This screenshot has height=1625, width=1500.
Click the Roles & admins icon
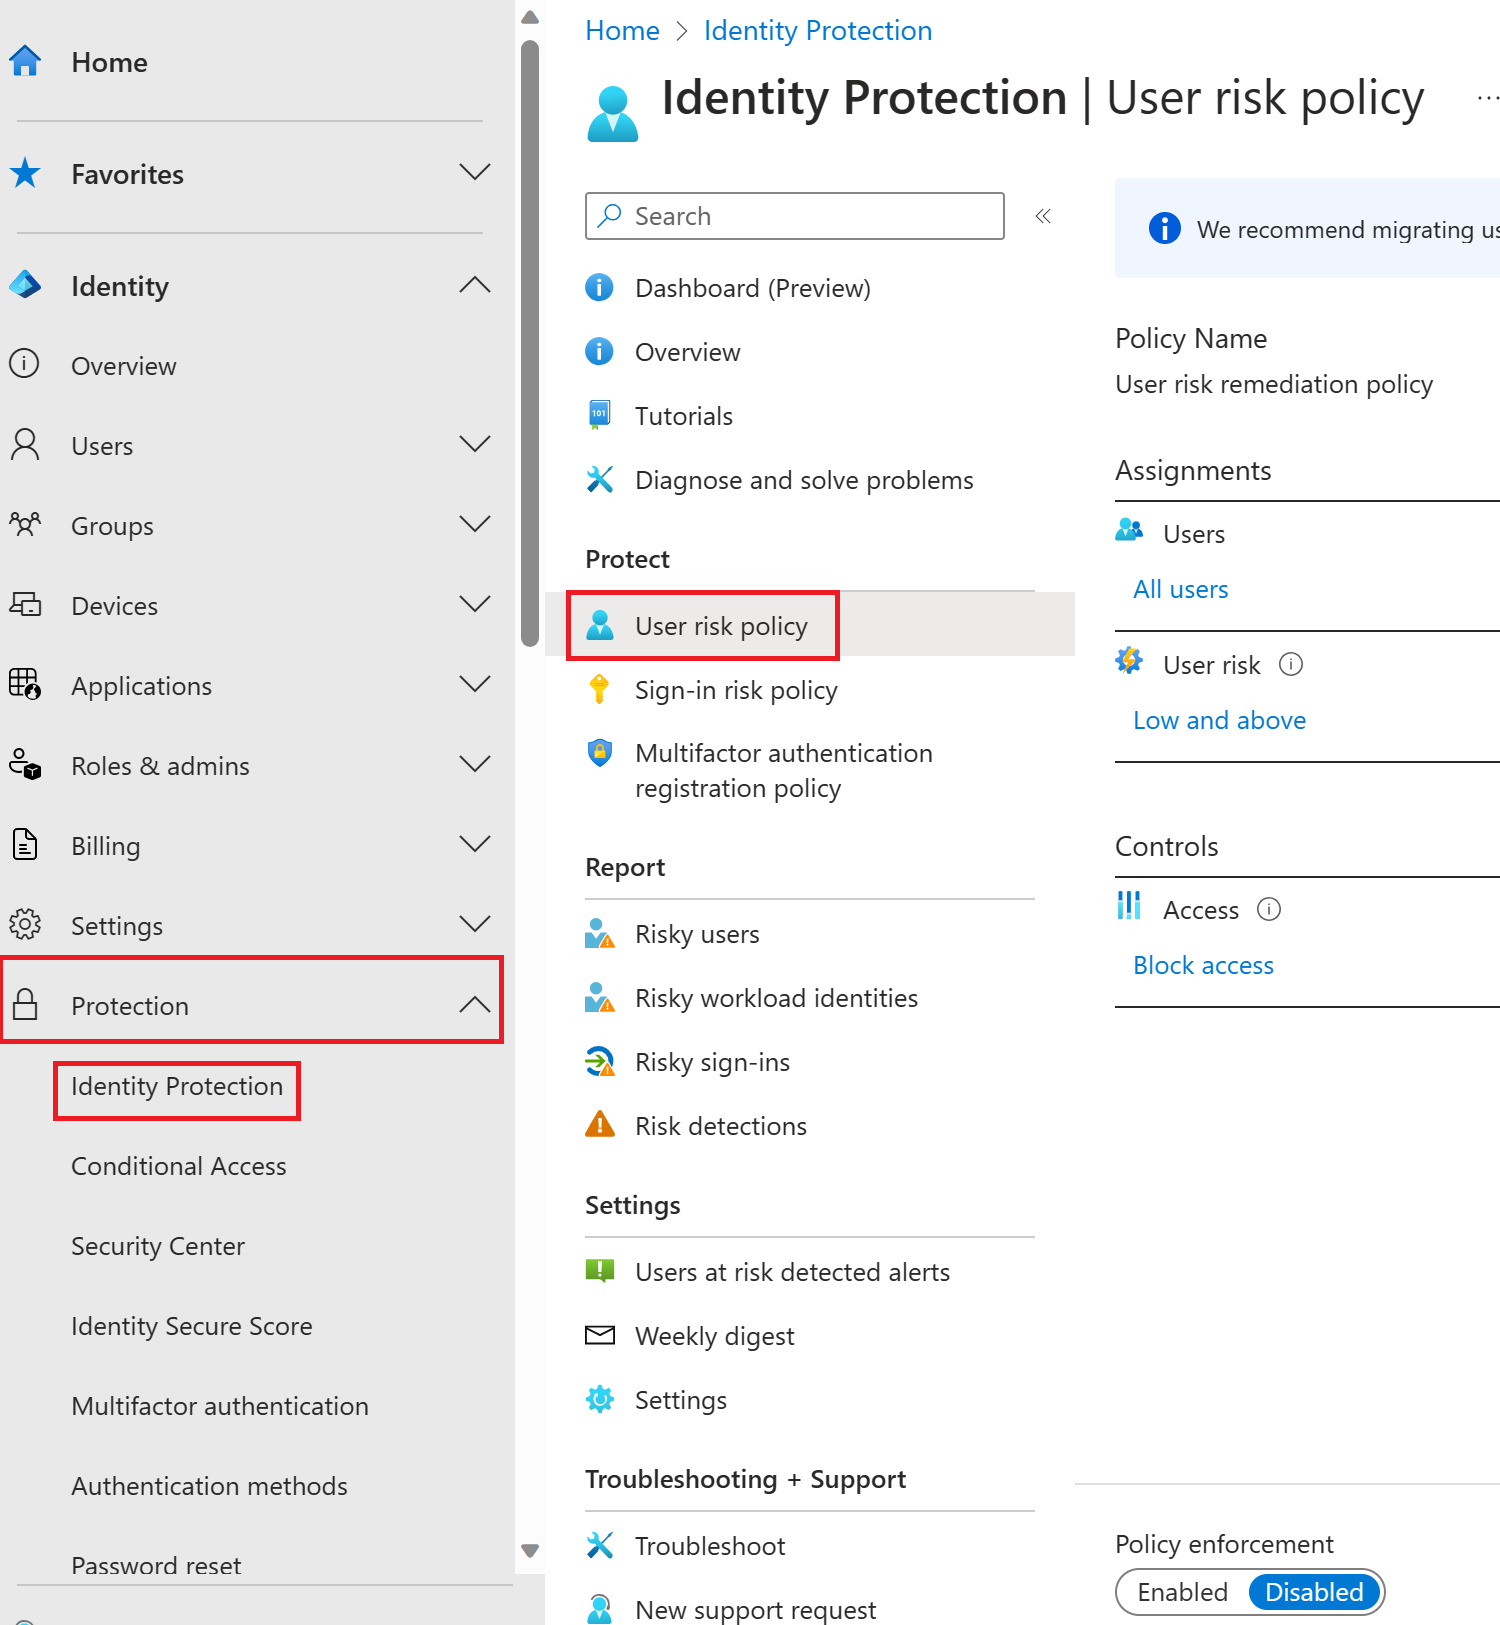pyautogui.click(x=25, y=764)
